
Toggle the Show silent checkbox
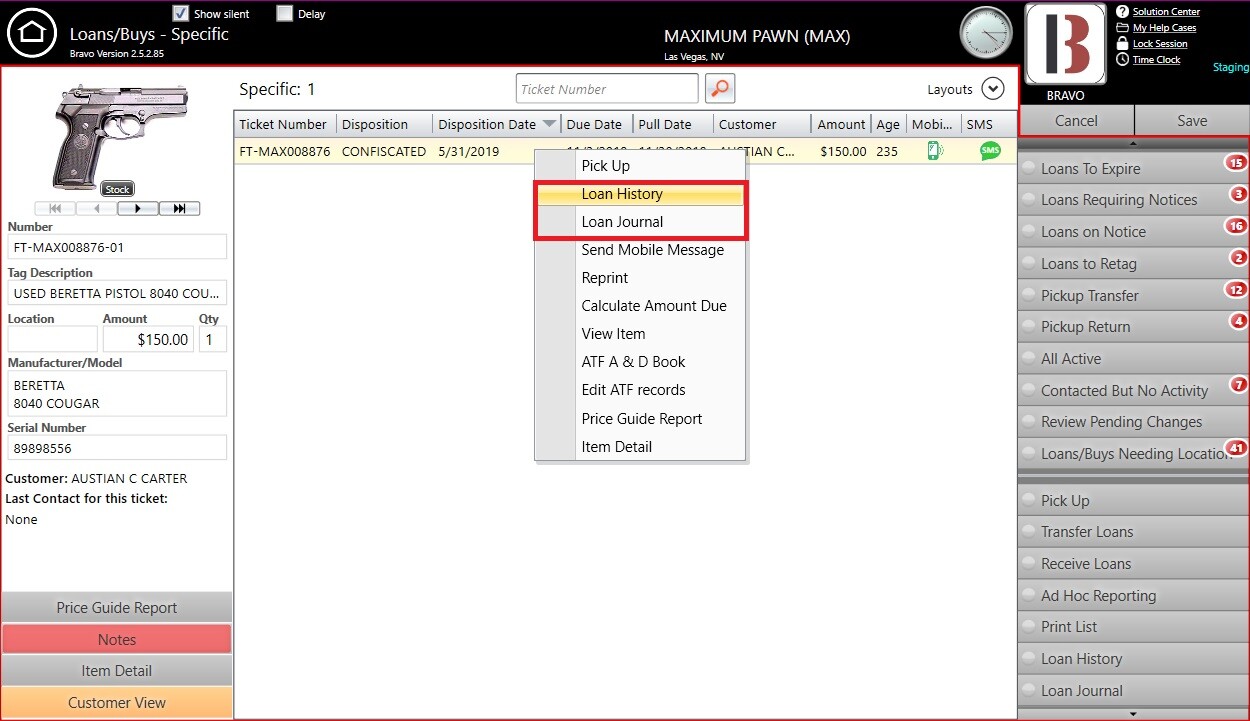click(x=181, y=13)
